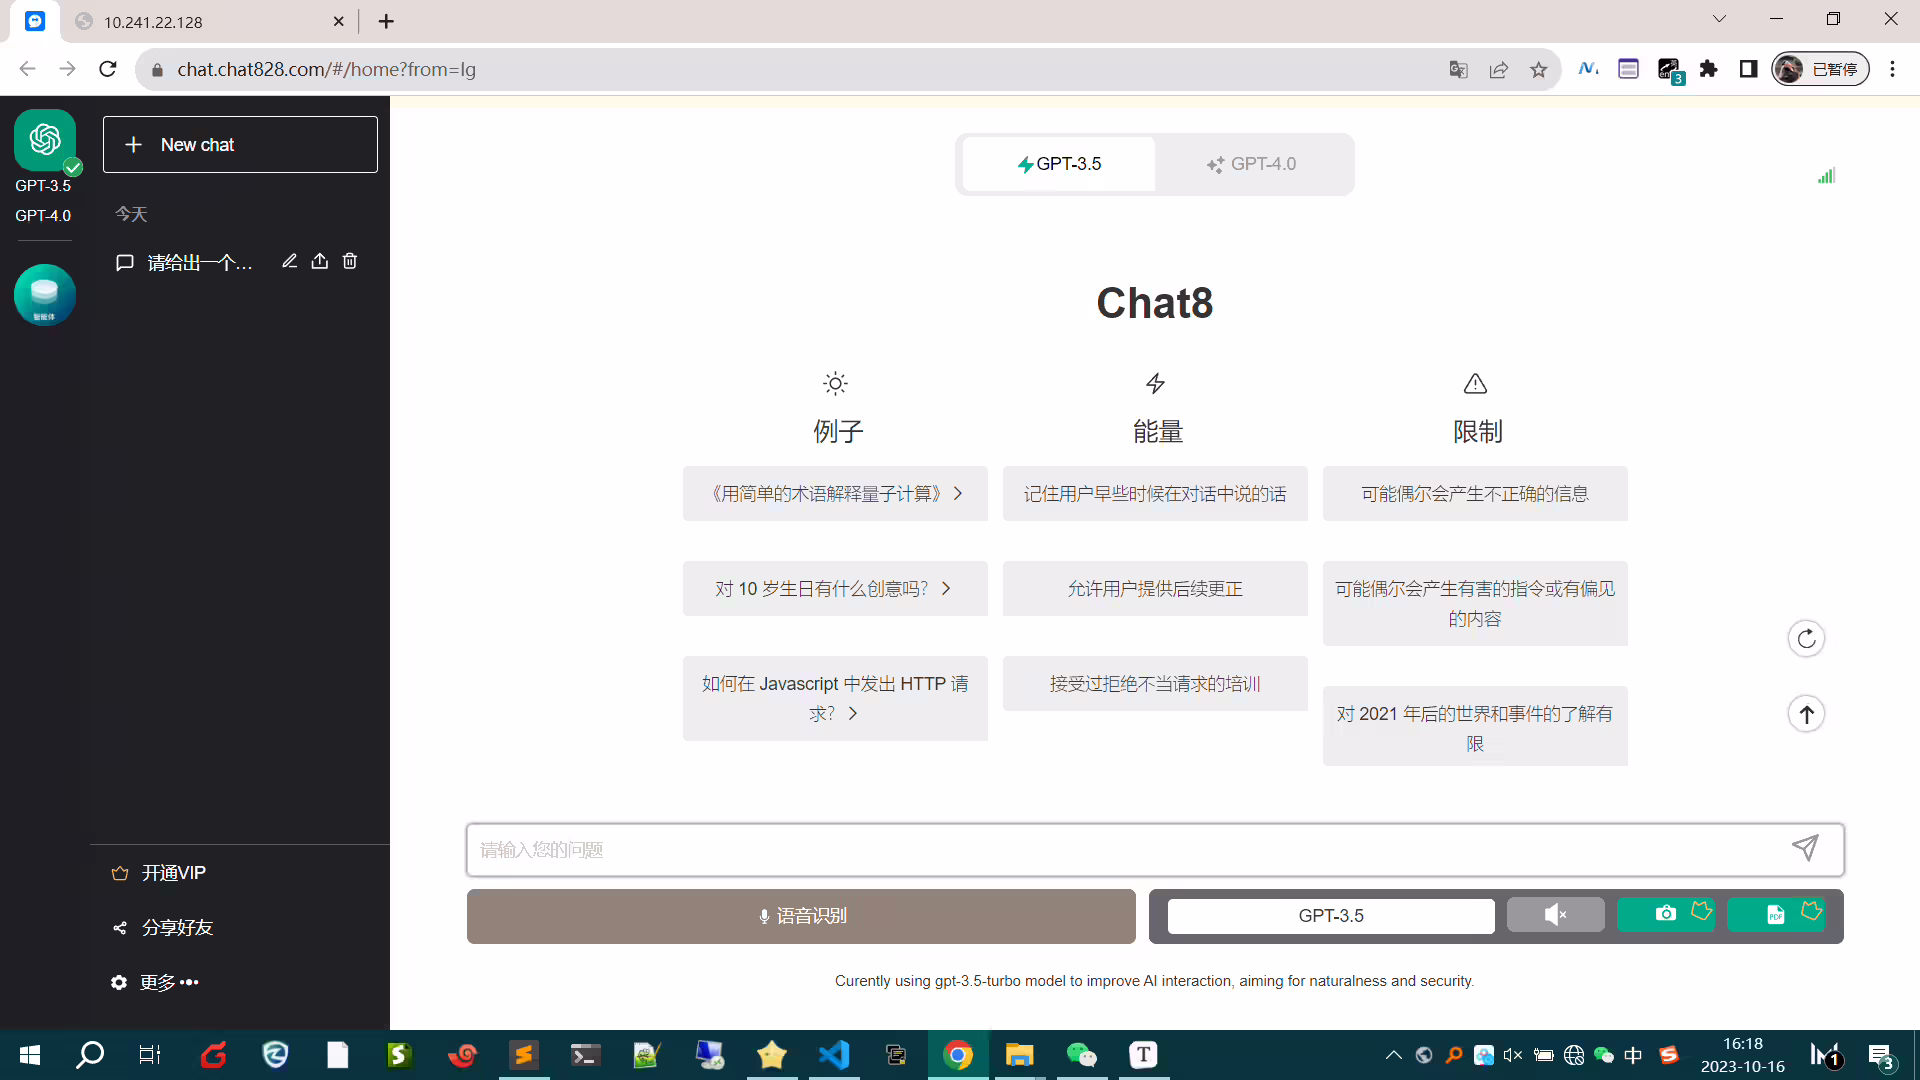Click the taskbar search magnifier icon

[90, 1055]
